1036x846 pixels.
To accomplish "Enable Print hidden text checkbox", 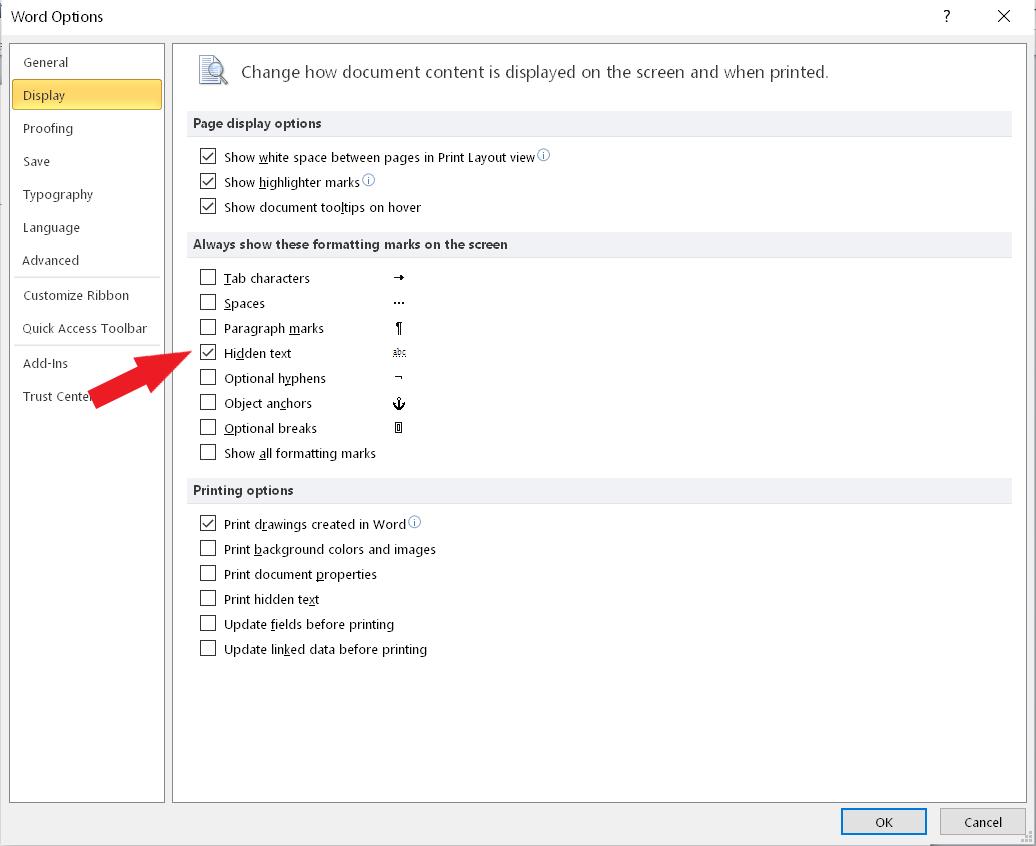I will point(207,598).
